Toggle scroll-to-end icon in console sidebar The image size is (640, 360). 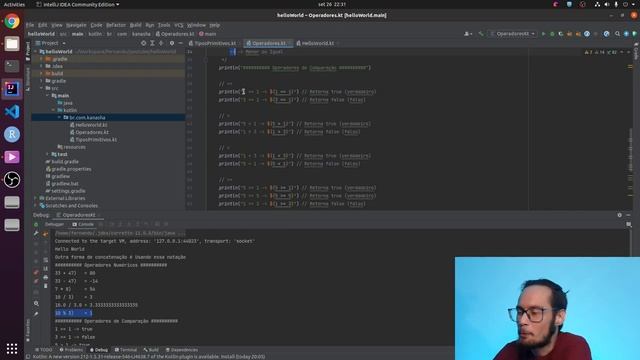pyautogui.click(x=45, y=269)
